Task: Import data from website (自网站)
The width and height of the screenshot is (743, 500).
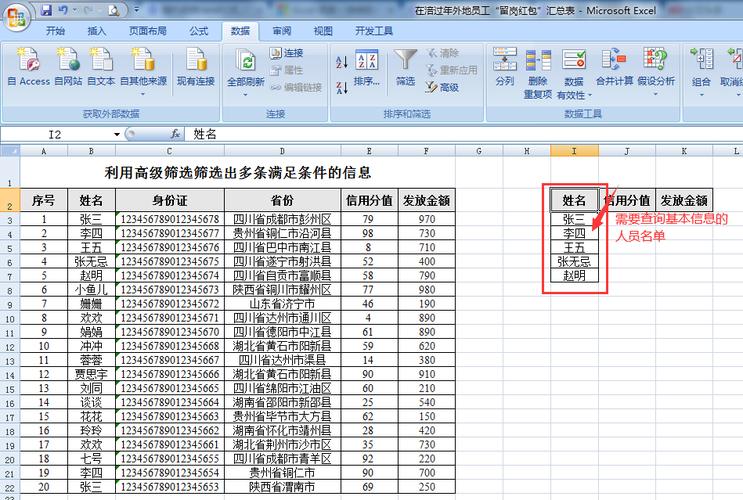Action: 68,67
